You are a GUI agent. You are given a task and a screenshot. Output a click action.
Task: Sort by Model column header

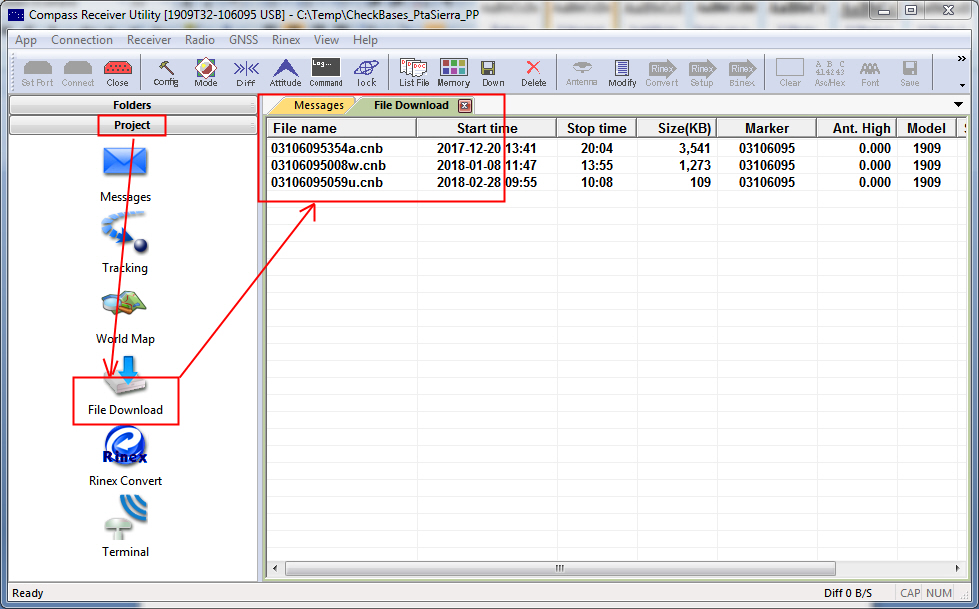(x=927, y=128)
